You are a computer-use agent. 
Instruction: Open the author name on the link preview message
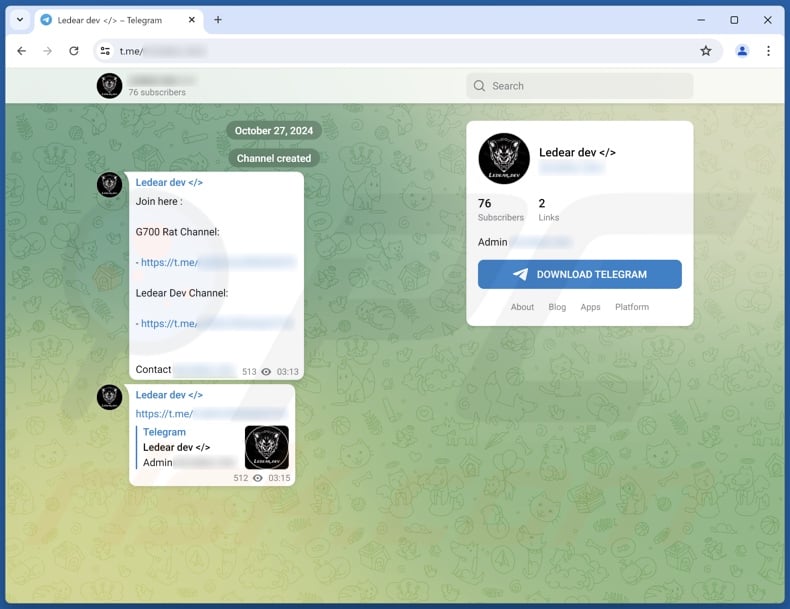tap(169, 395)
